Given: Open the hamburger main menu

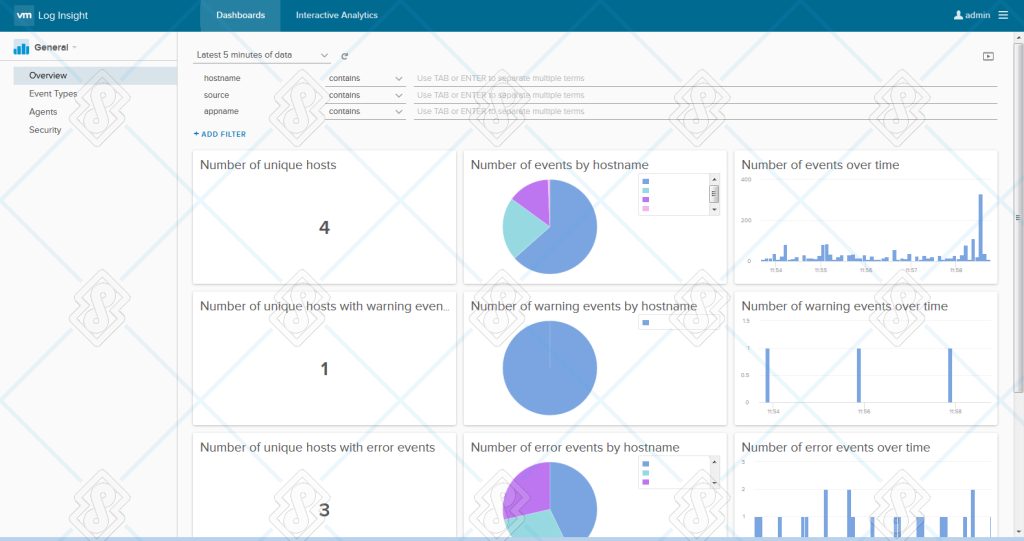Looking at the screenshot, I should tap(1003, 15).
